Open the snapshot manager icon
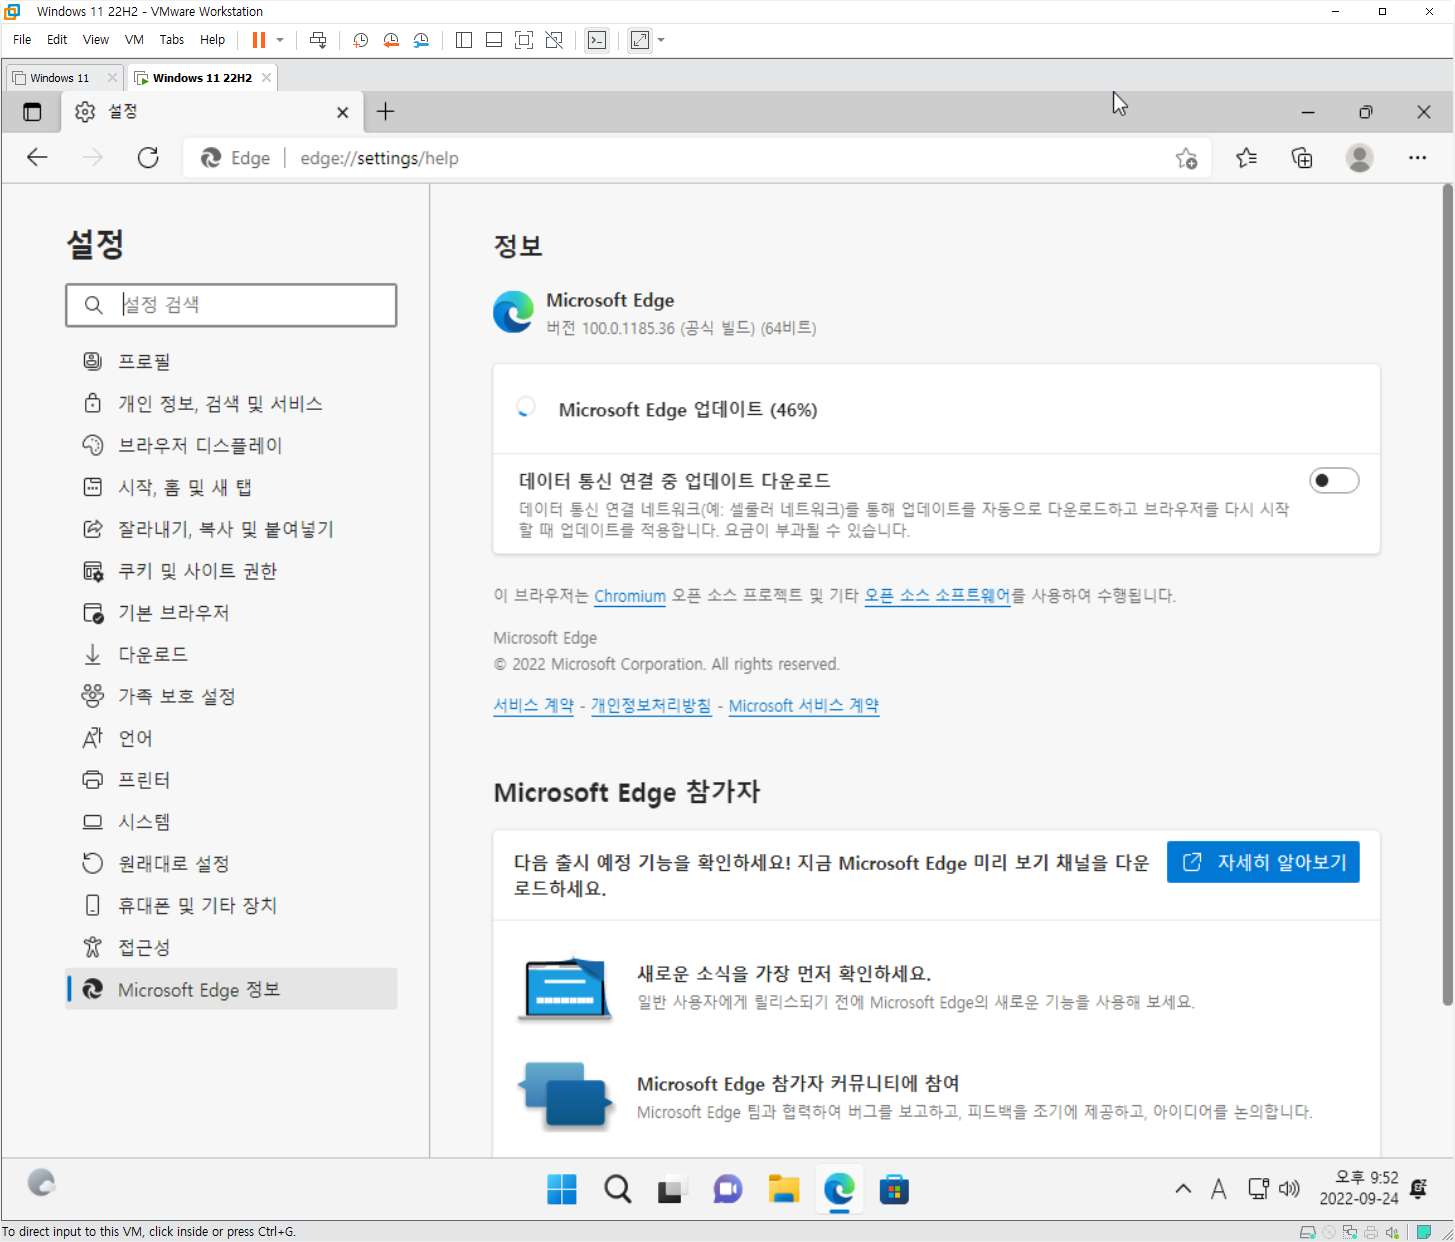The width and height of the screenshot is (1455, 1242). point(421,40)
